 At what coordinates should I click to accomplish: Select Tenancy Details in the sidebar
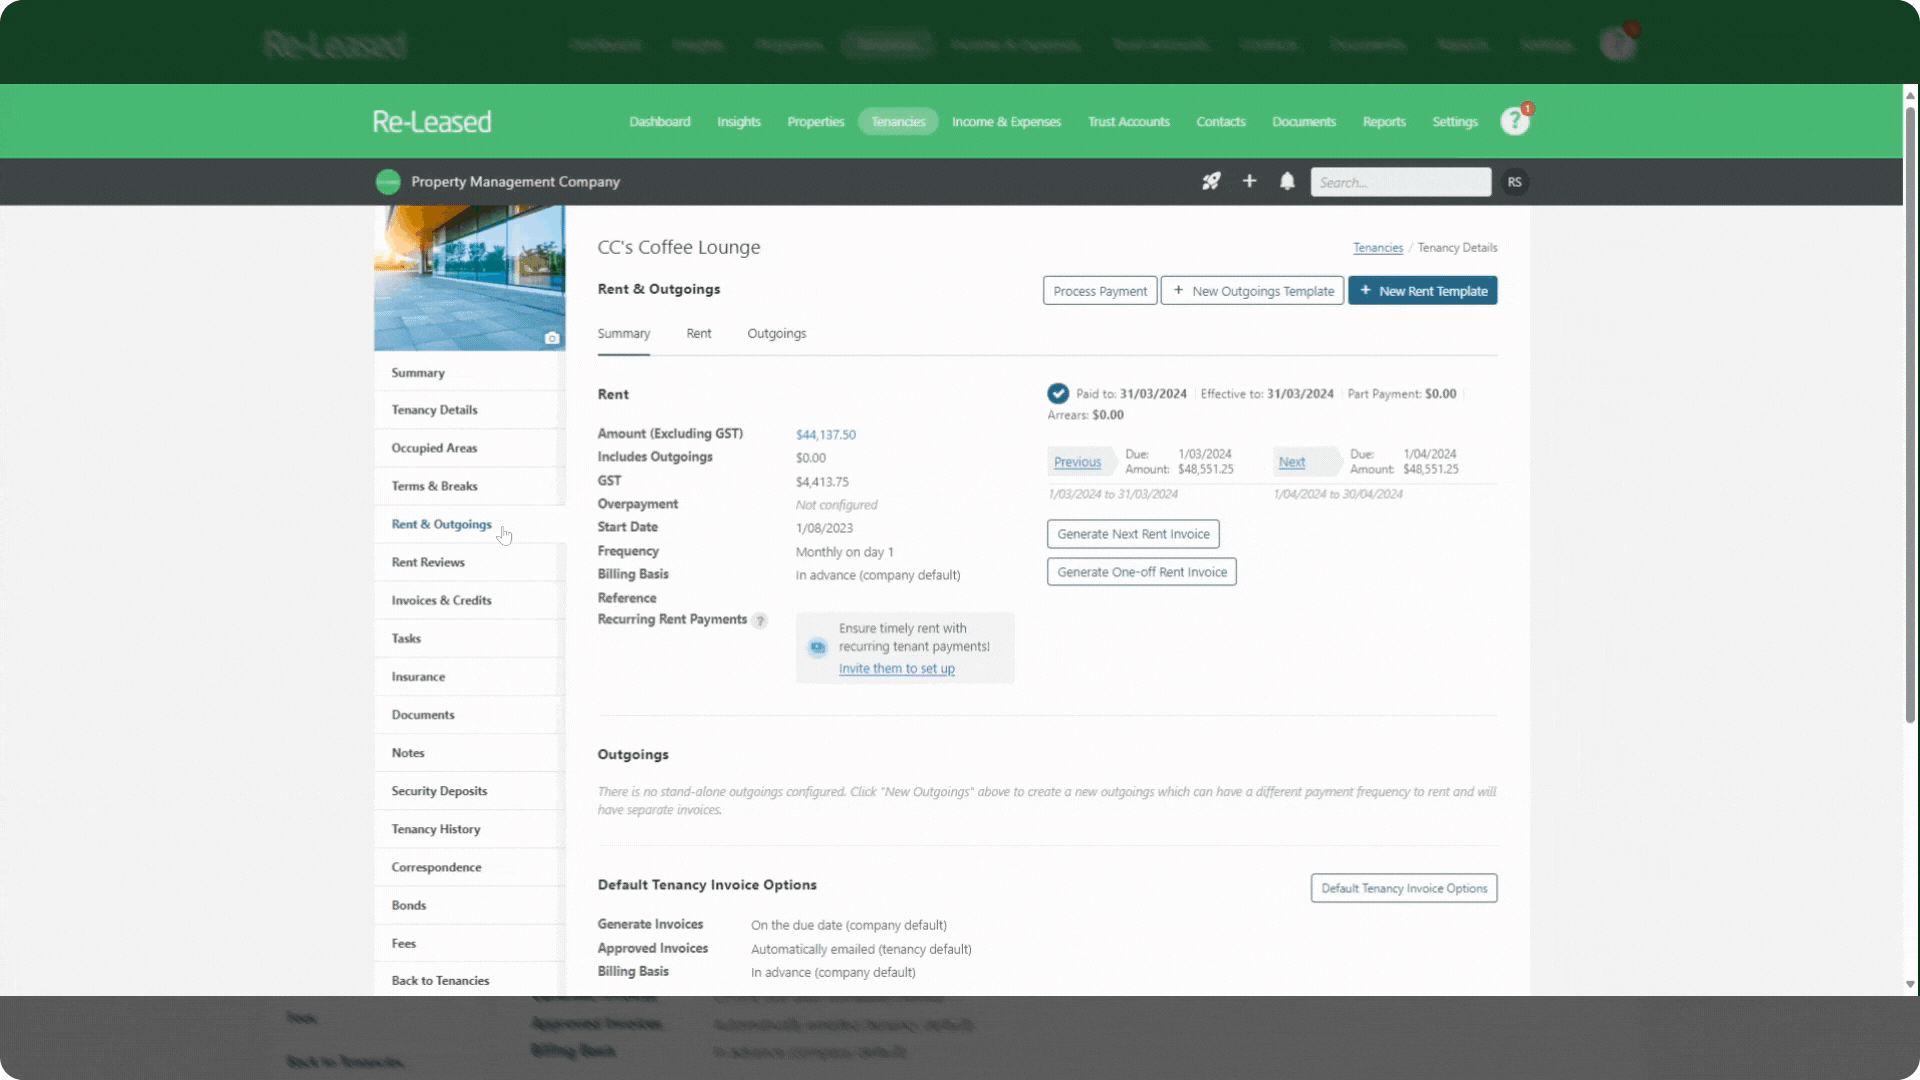coord(469,410)
